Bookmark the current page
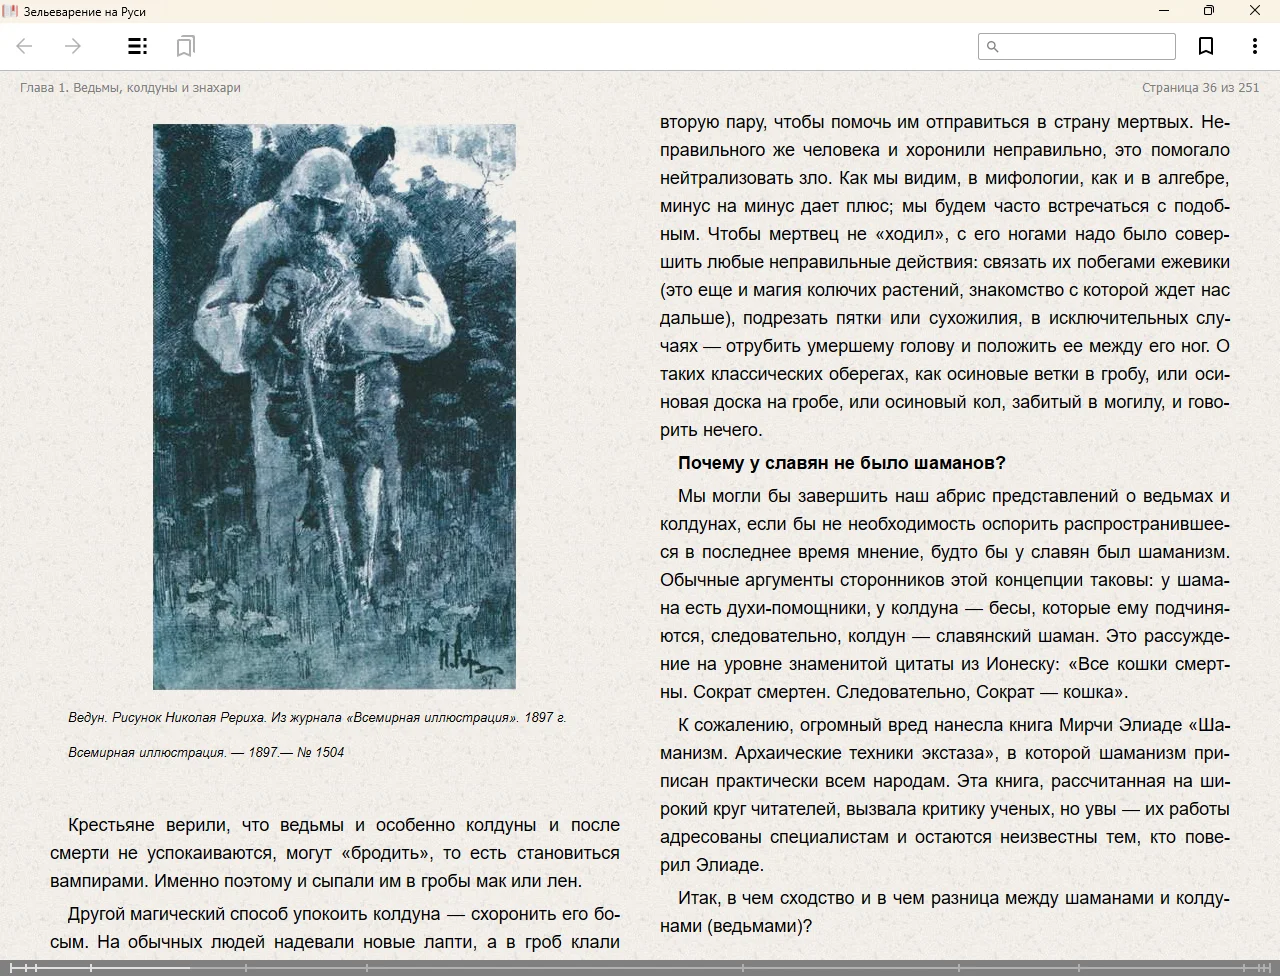 [1206, 46]
